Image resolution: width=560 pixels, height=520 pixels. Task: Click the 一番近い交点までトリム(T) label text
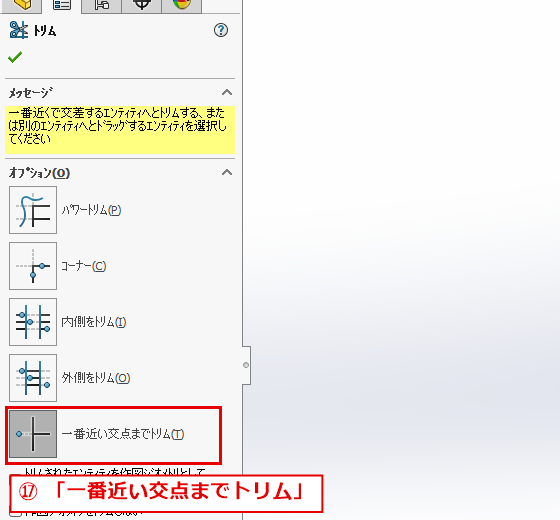click(123, 434)
